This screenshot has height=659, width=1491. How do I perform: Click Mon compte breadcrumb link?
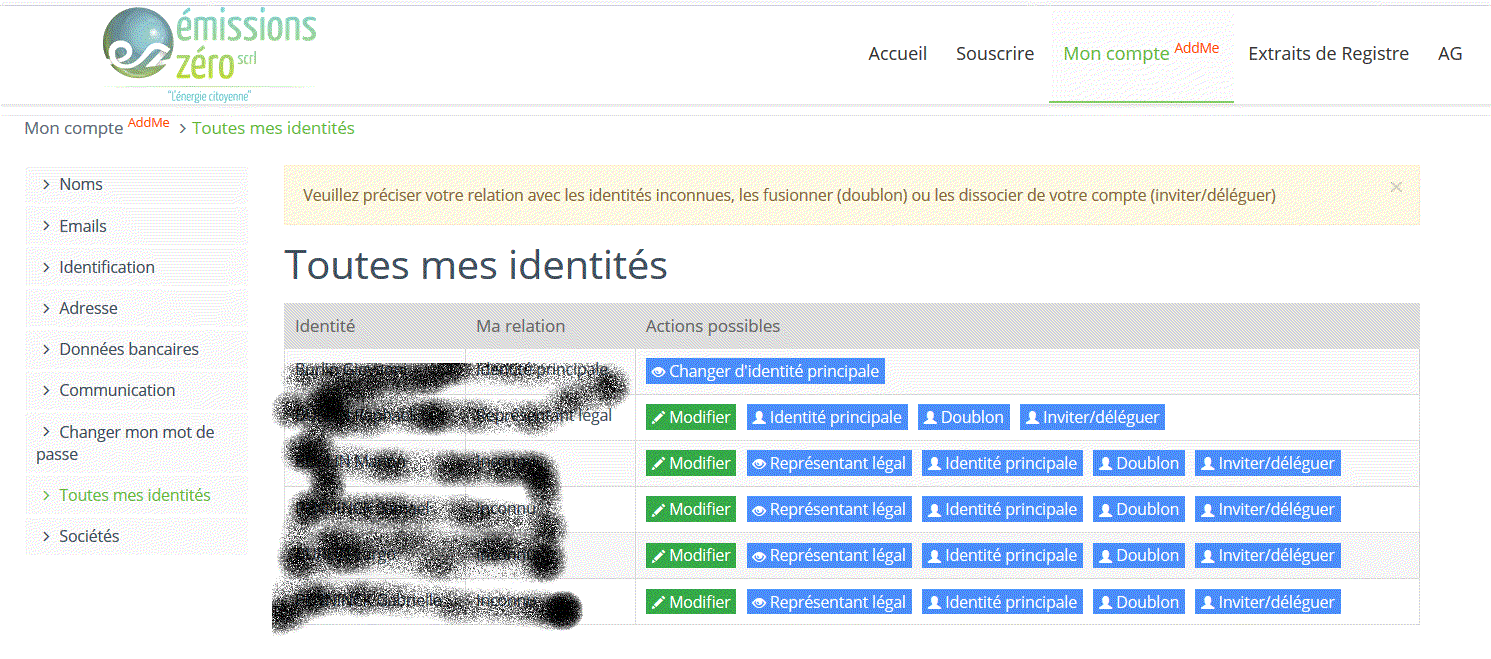pos(73,129)
